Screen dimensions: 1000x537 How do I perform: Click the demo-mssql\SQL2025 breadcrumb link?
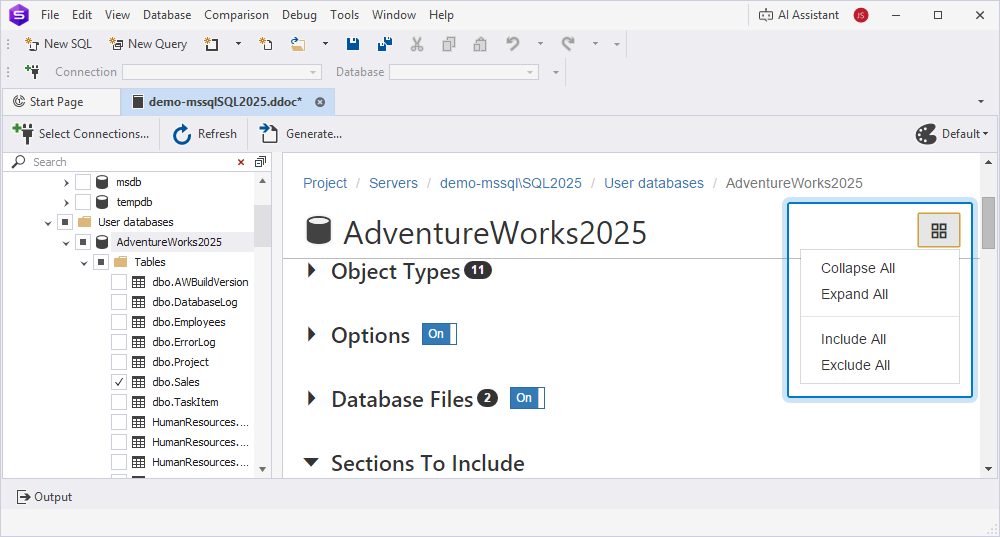(x=510, y=183)
